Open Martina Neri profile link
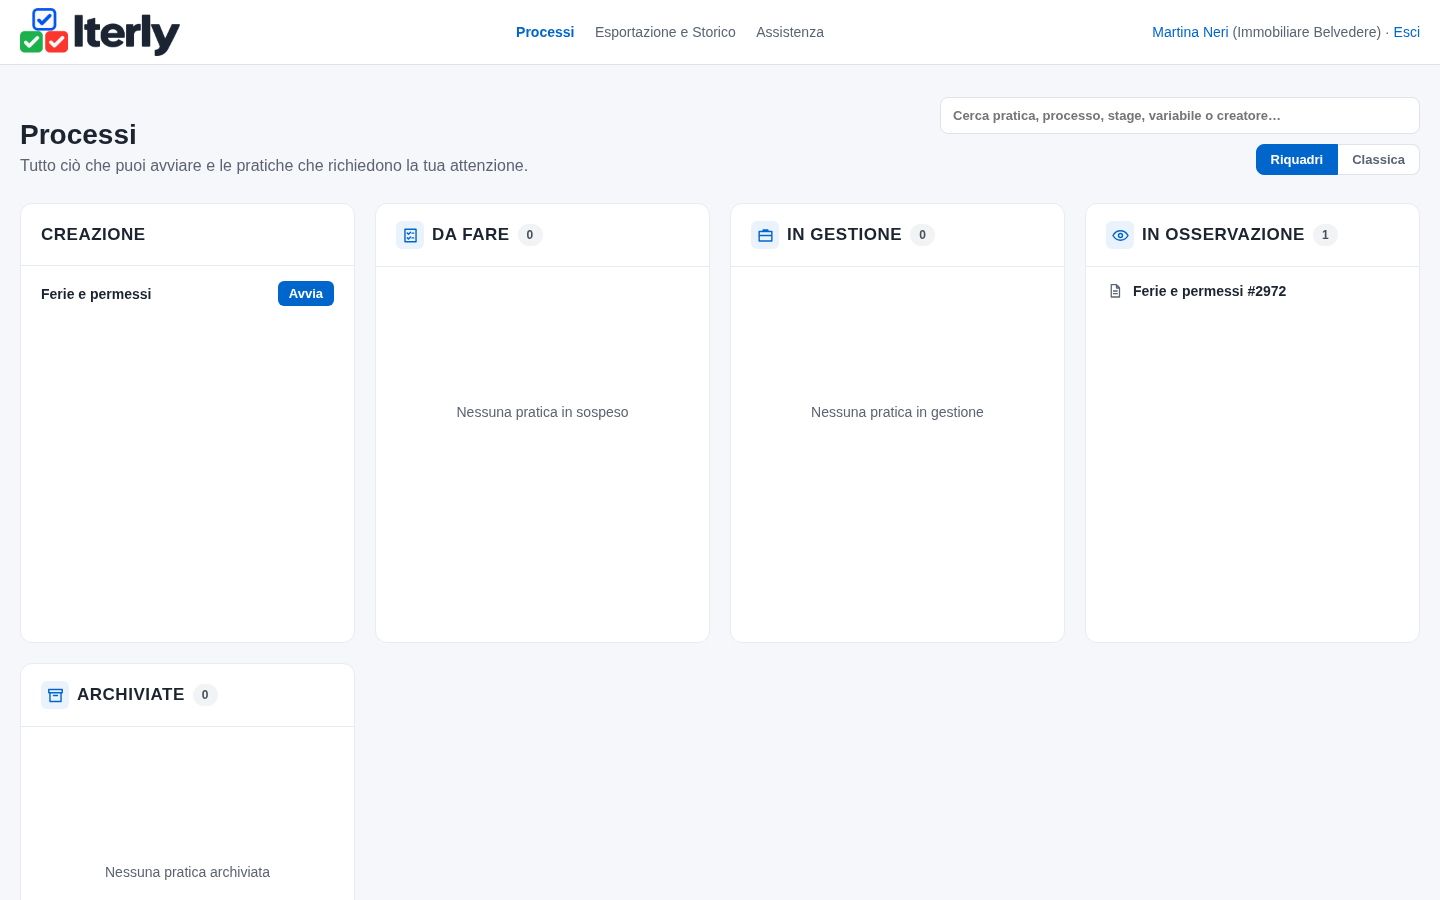Viewport: 1440px width, 900px height. pos(1190,32)
